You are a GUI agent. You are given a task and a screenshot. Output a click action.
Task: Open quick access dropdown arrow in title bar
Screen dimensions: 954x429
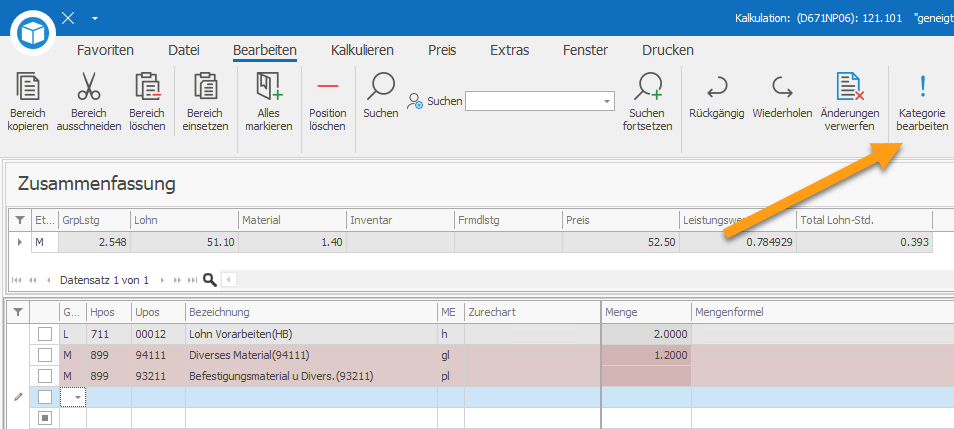point(95,19)
